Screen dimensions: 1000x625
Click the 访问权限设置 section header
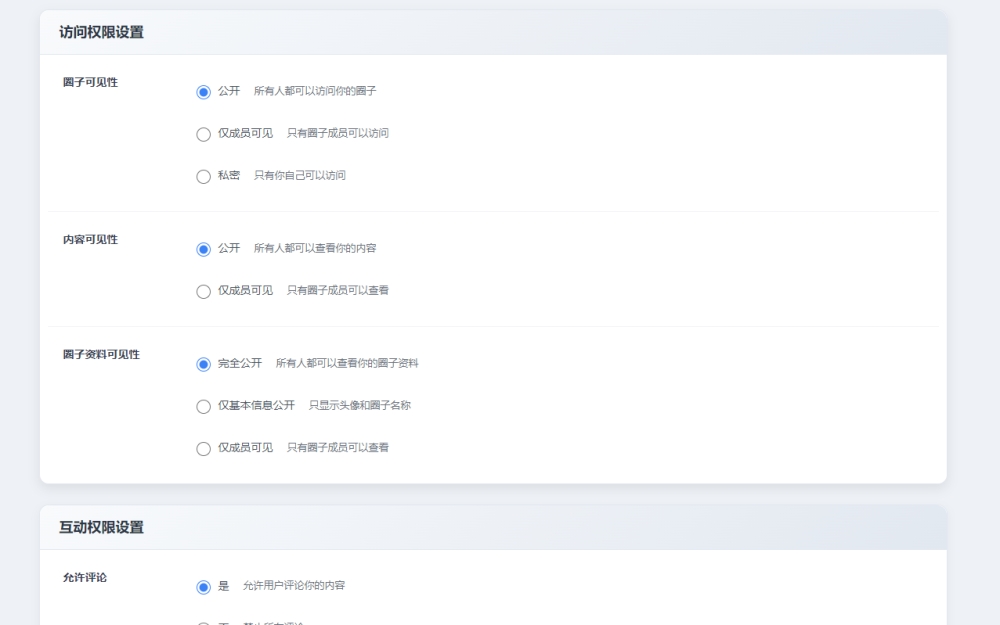click(x=101, y=32)
